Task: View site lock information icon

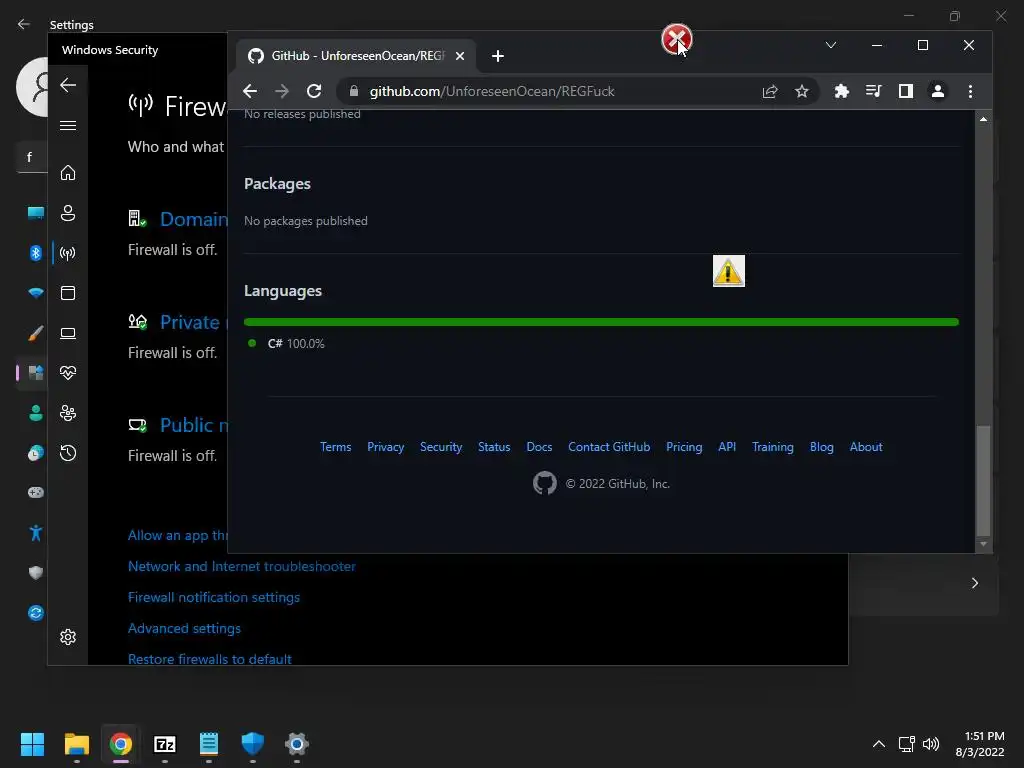Action: click(x=354, y=91)
